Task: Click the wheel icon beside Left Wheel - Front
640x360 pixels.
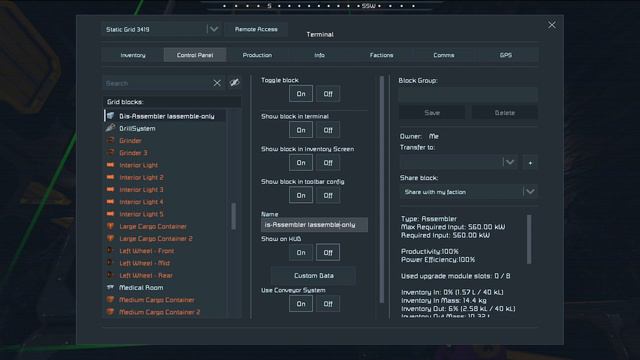Action: (110, 251)
